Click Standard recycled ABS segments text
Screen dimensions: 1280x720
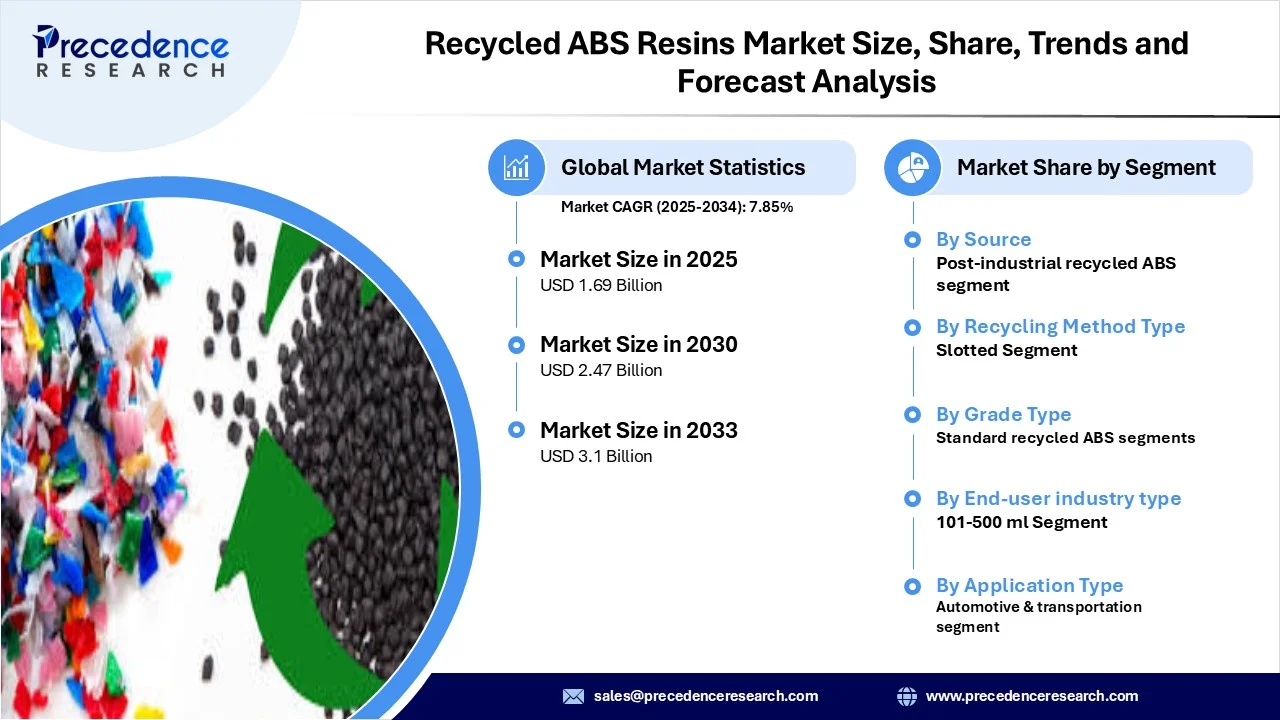1065,437
